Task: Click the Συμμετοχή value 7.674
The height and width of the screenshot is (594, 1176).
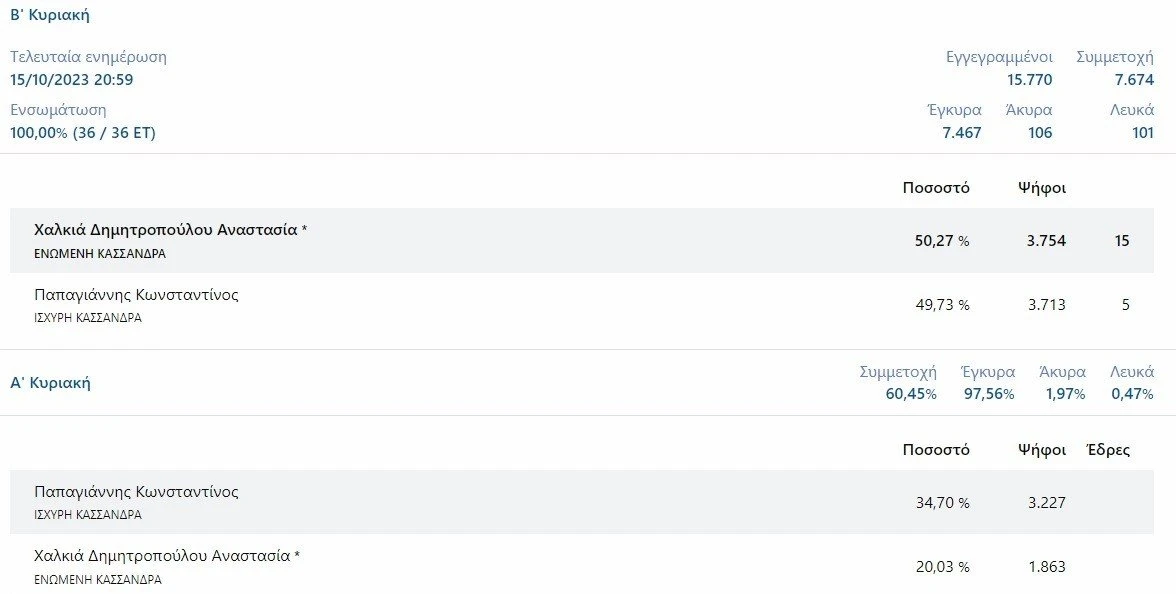Action: pyautogui.click(x=1134, y=80)
